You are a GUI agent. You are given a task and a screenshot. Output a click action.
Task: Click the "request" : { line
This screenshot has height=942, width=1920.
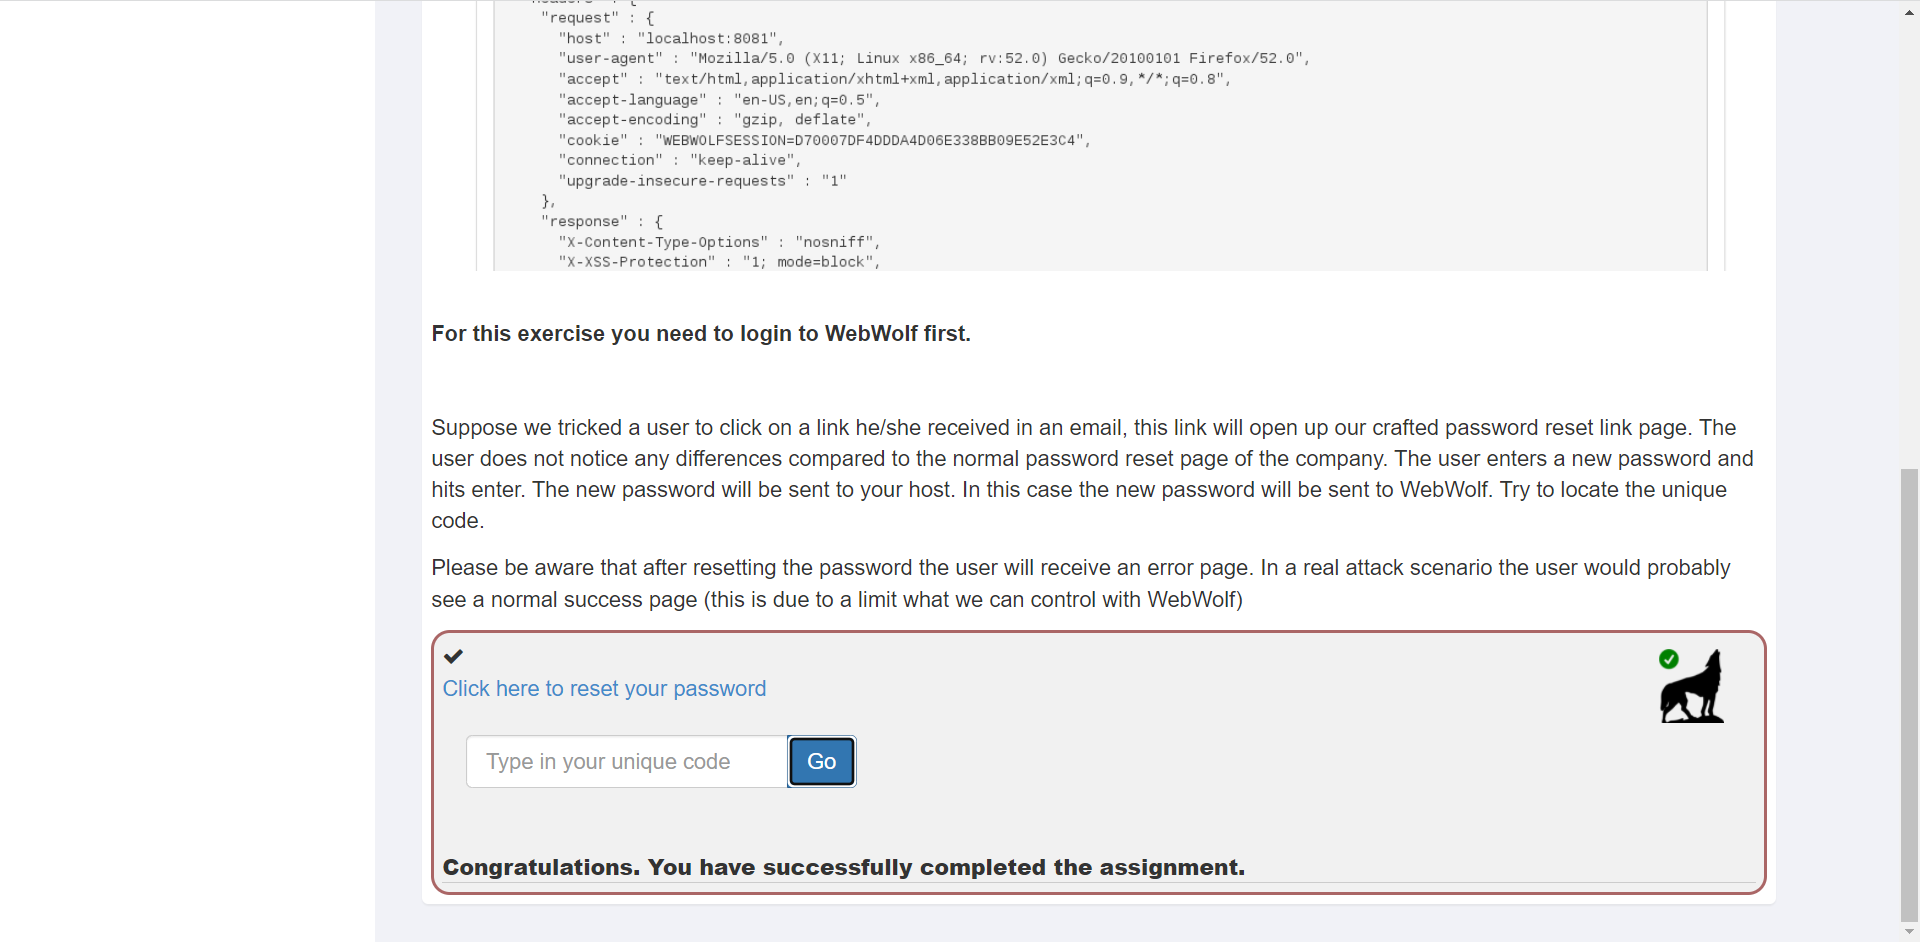click(x=598, y=18)
